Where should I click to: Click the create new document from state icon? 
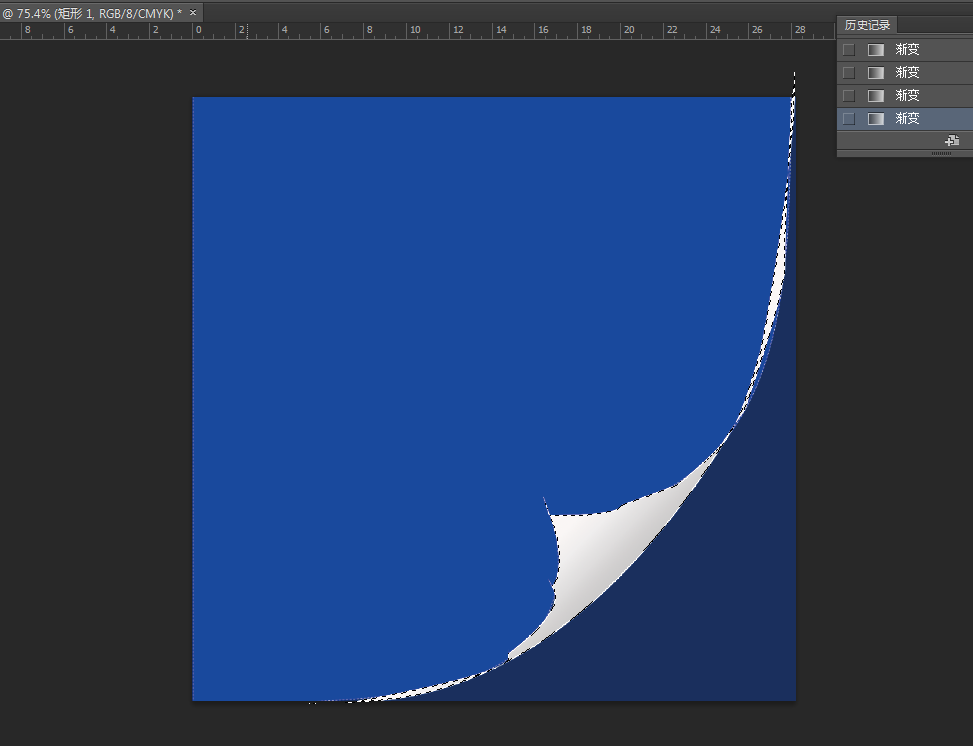pyautogui.click(x=951, y=141)
